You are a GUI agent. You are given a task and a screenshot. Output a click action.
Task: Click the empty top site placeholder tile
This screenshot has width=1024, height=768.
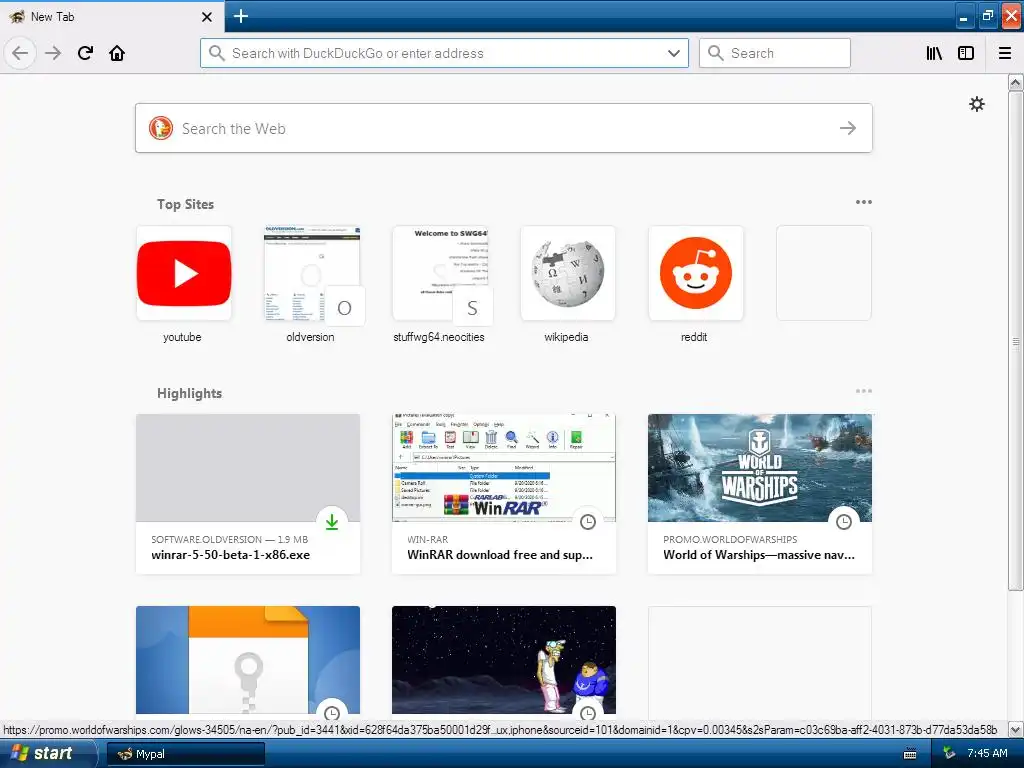tap(824, 273)
